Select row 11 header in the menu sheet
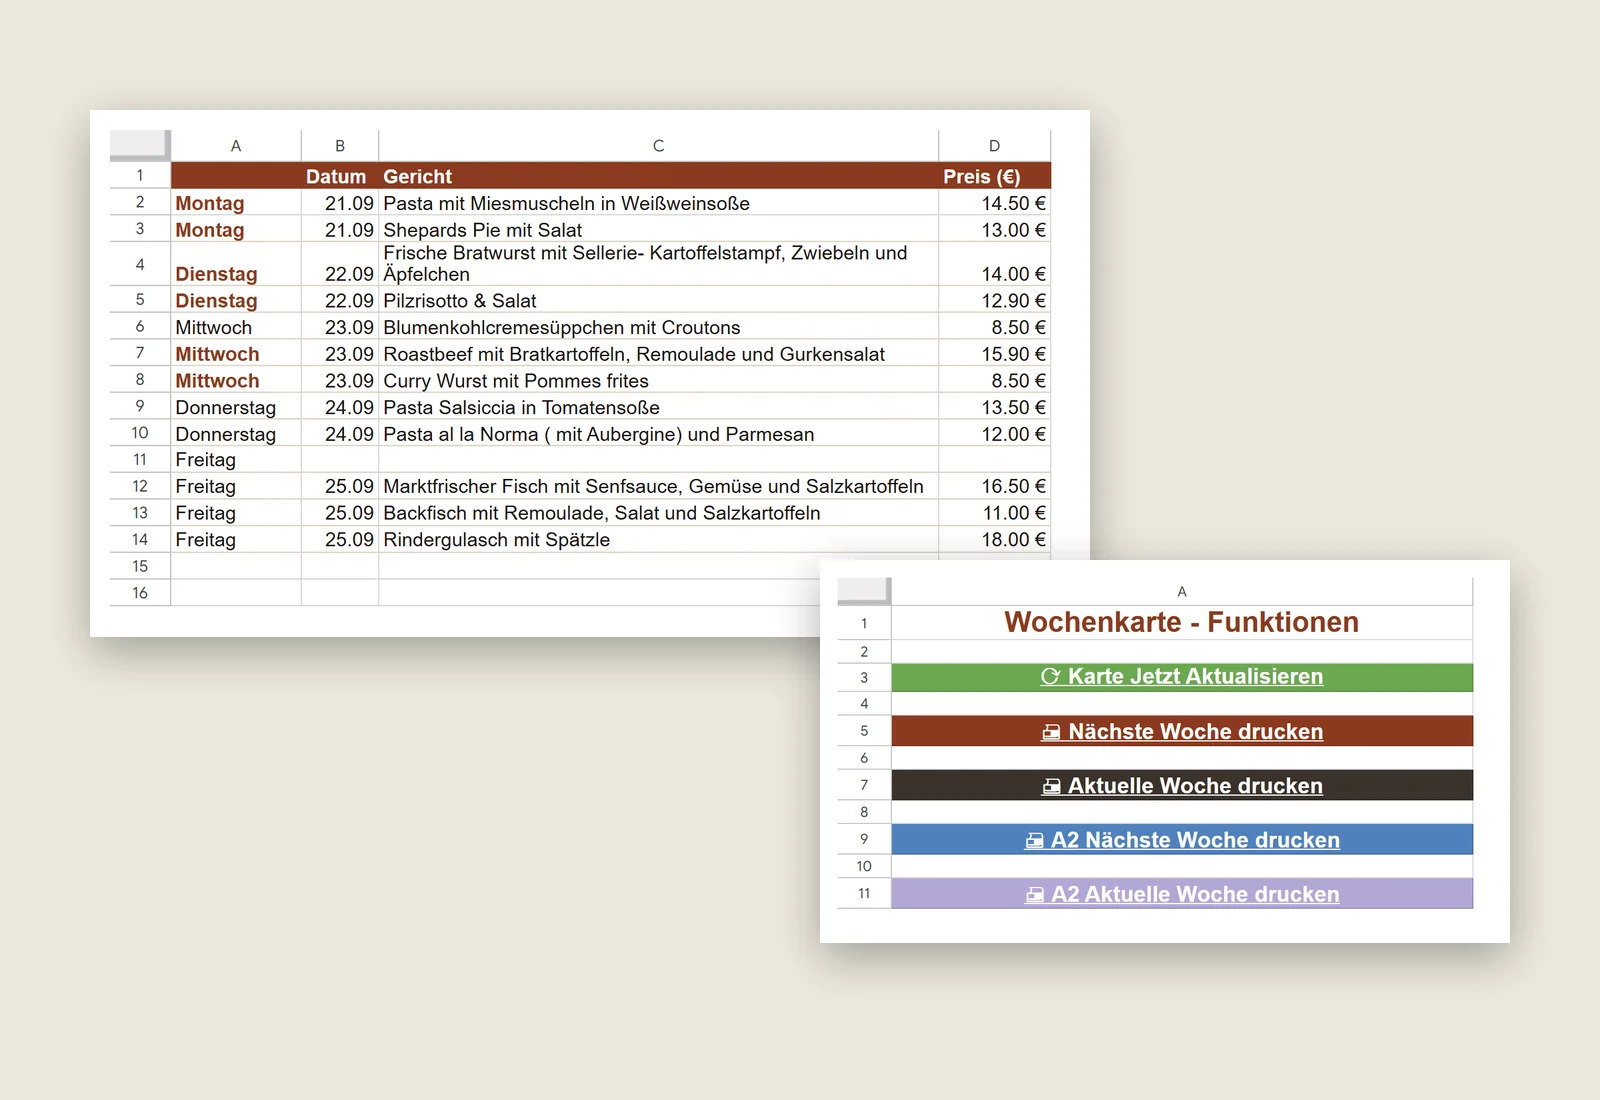 point(140,460)
